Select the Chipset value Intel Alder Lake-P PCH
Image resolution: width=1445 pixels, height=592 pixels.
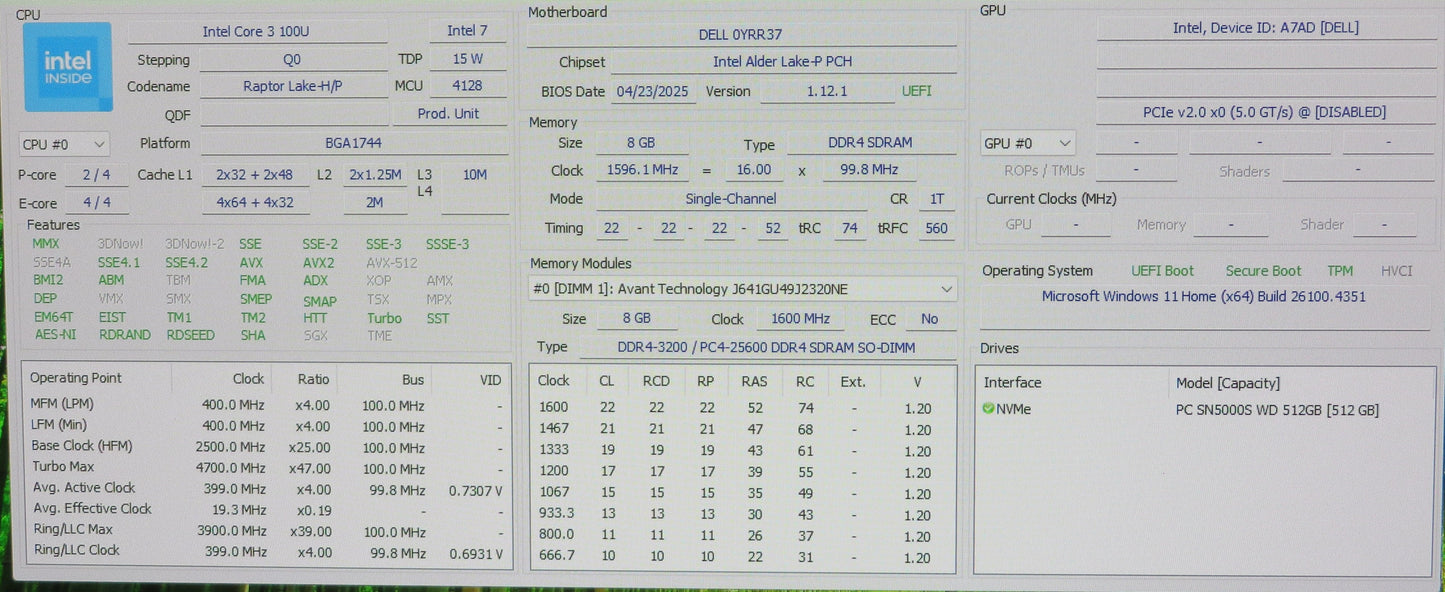(783, 62)
